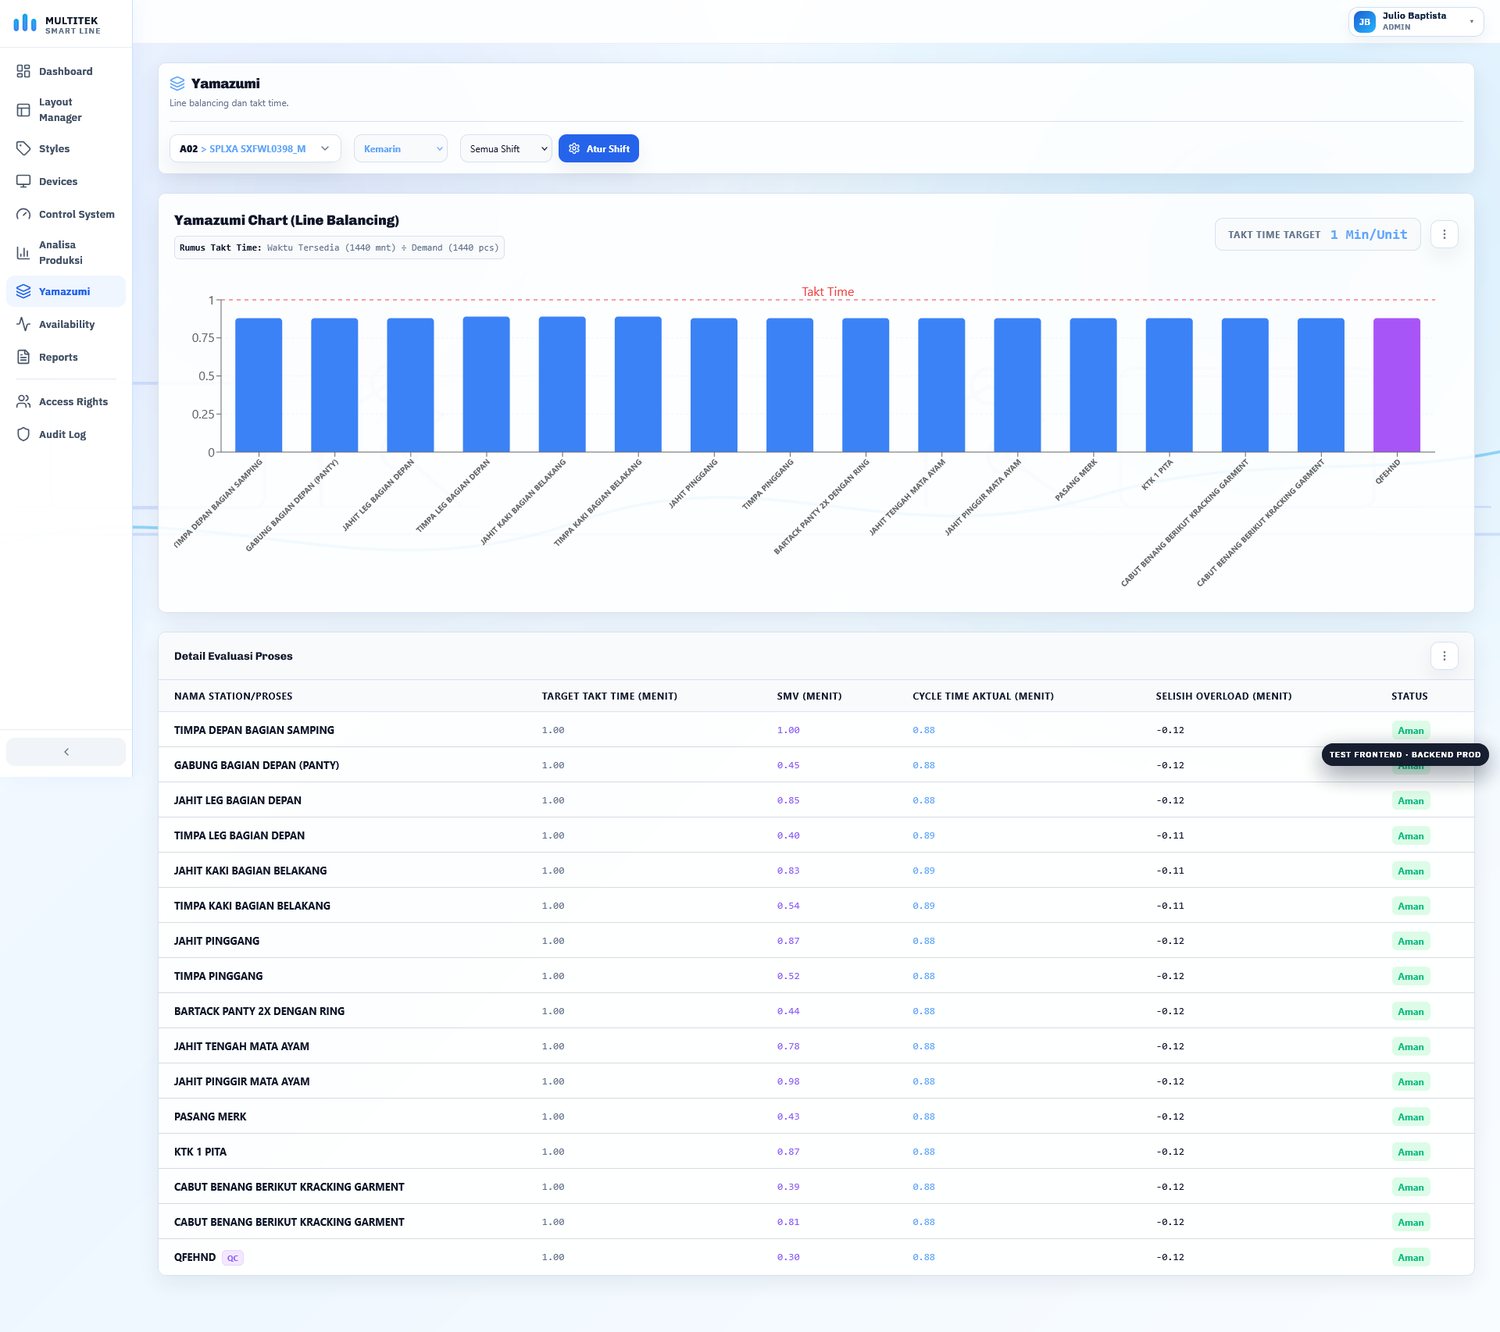The width and height of the screenshot is (1500, 1332).
Task: Open the Control System gauge icon
Action: (x=23, y=215)
